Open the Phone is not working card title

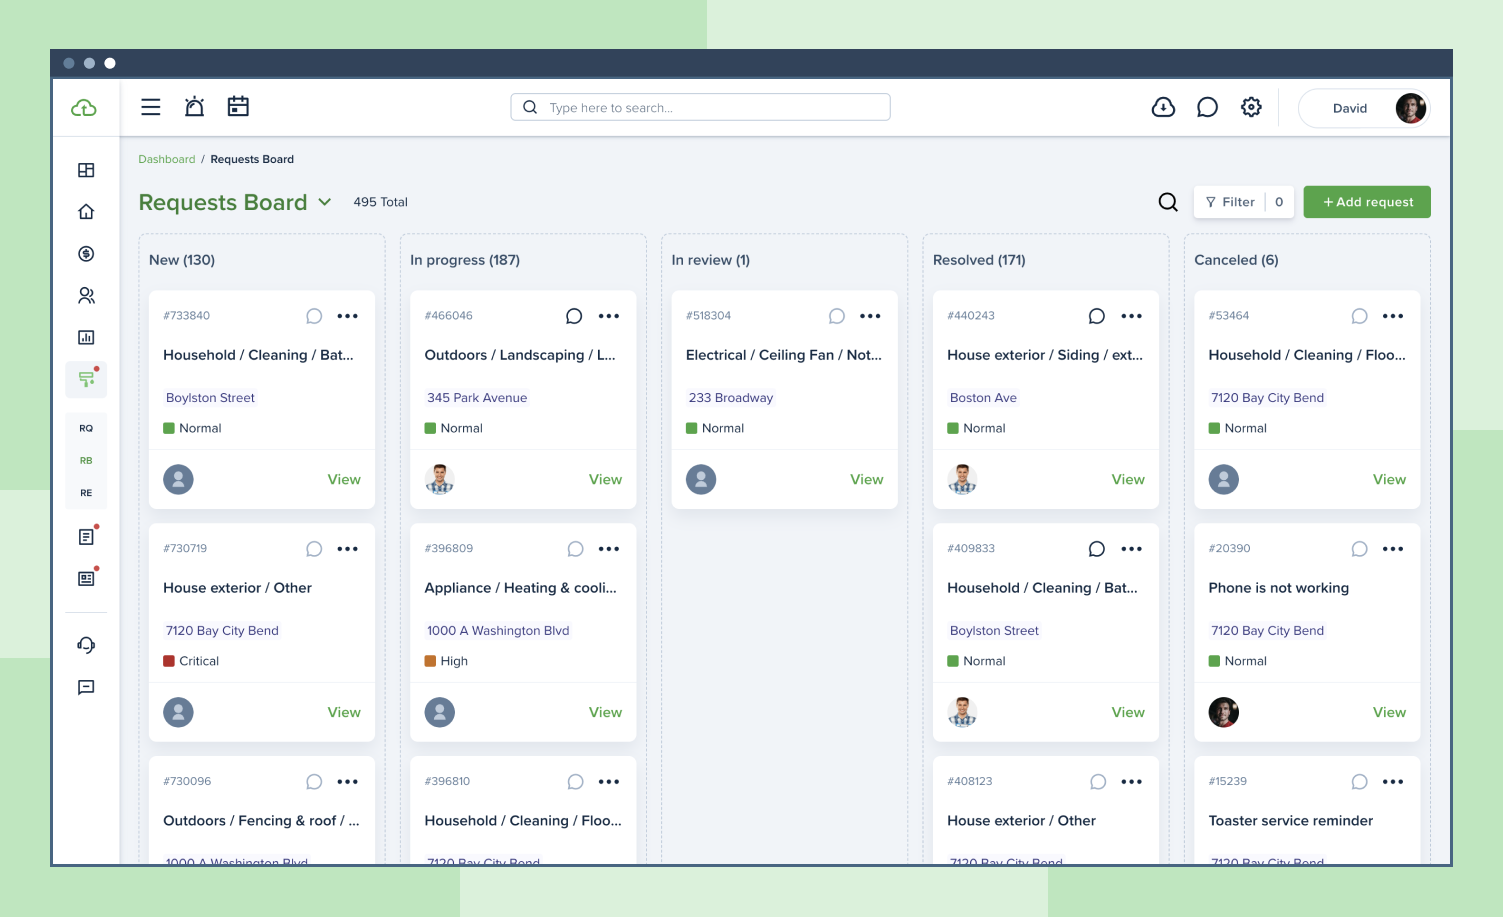click(x=1279, y=588)
